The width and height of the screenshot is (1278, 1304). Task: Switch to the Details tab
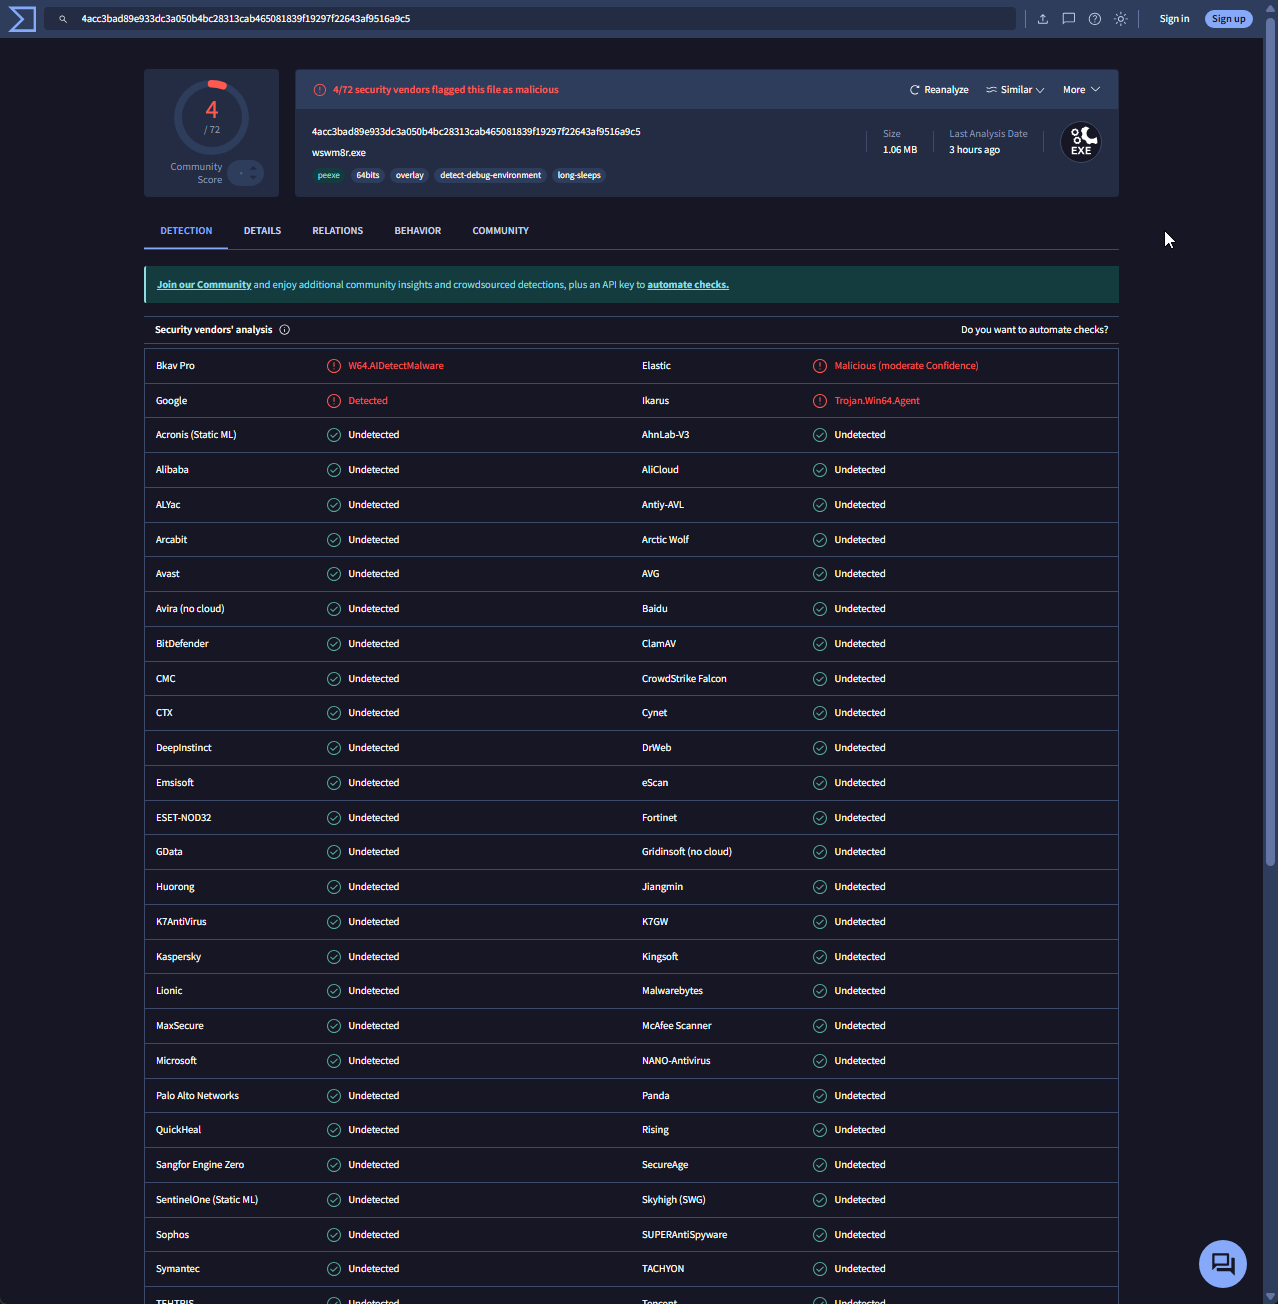pos(262,231)
